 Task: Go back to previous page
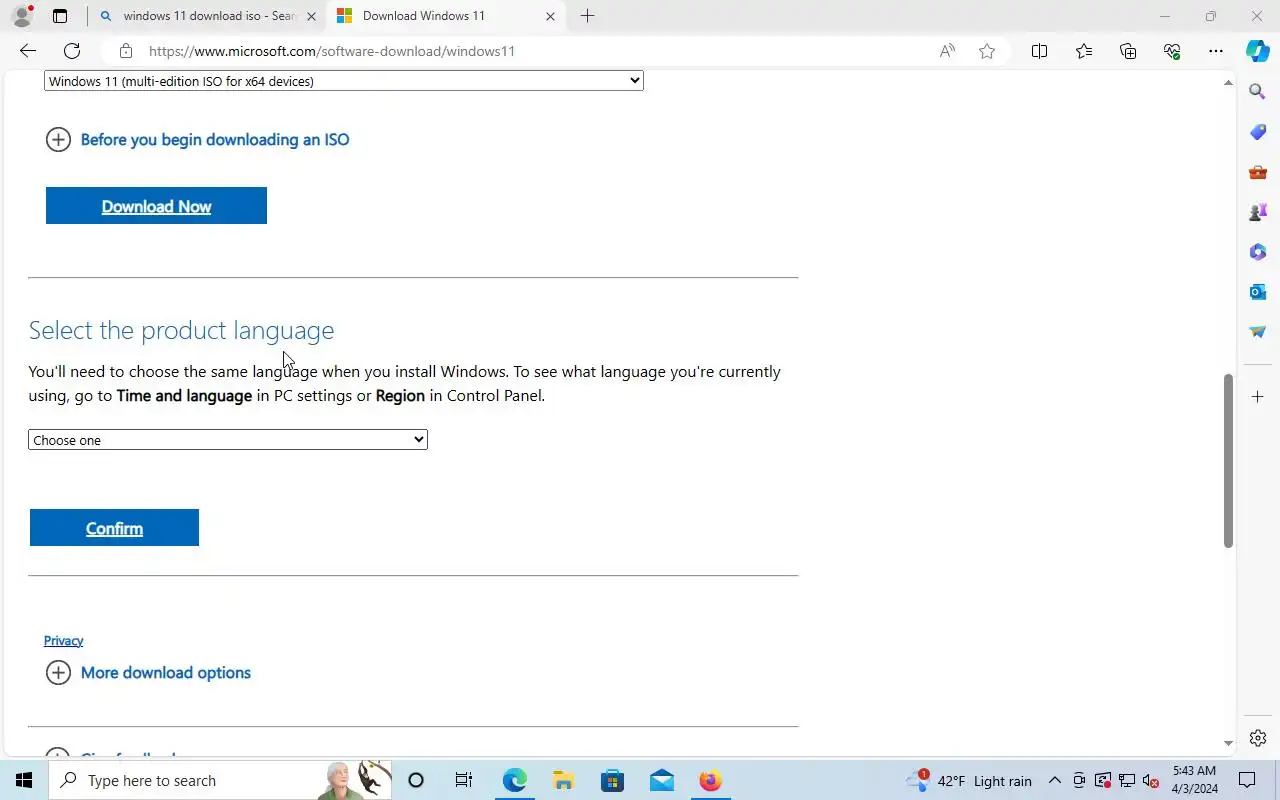[28, 51]
